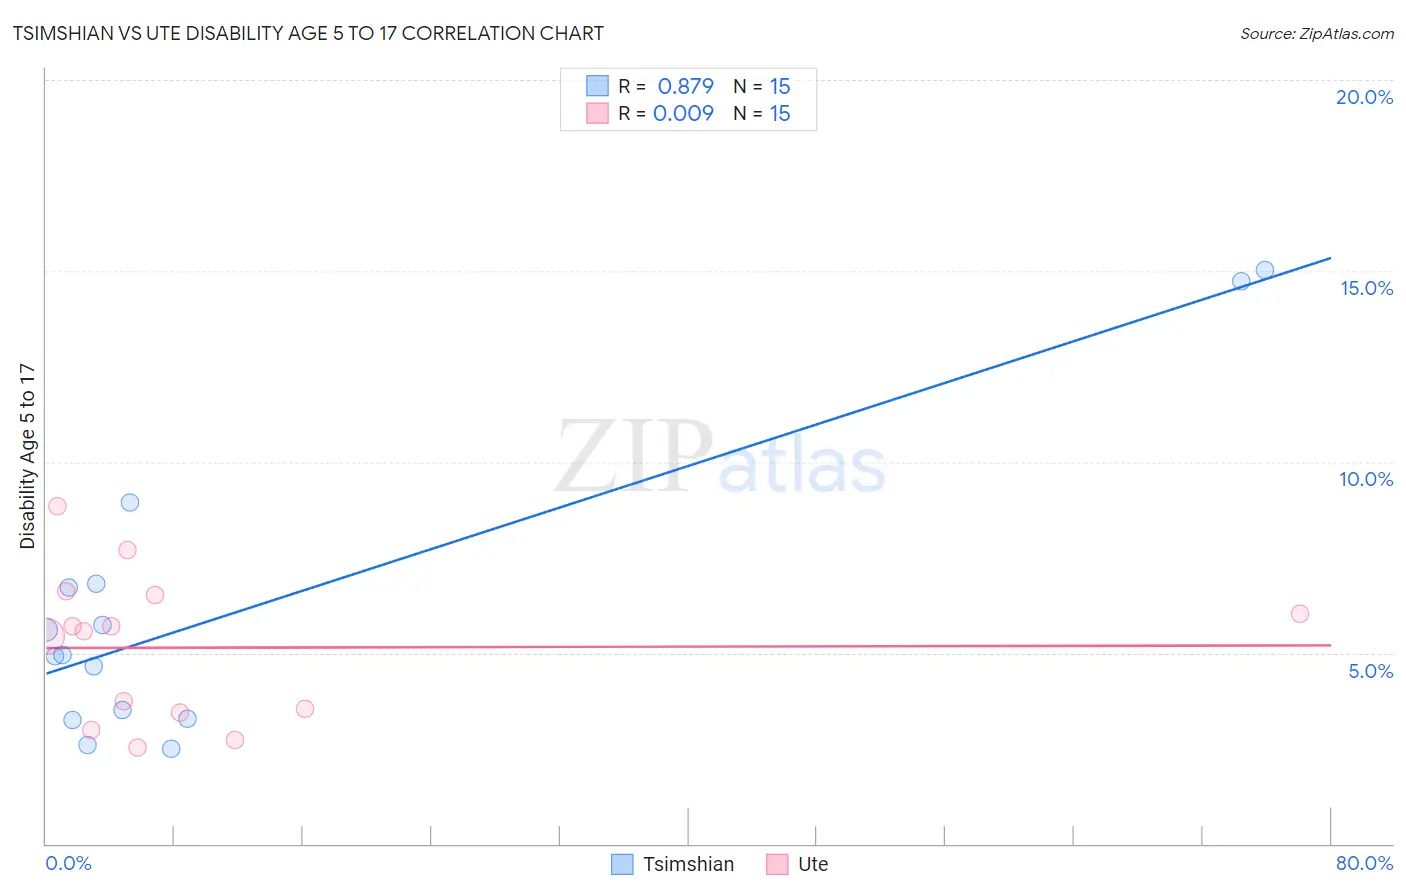Click the 20.0% y-axis label
Image resolution: width=1406 pixels, height=892 pixels.
coord(1364,97)
